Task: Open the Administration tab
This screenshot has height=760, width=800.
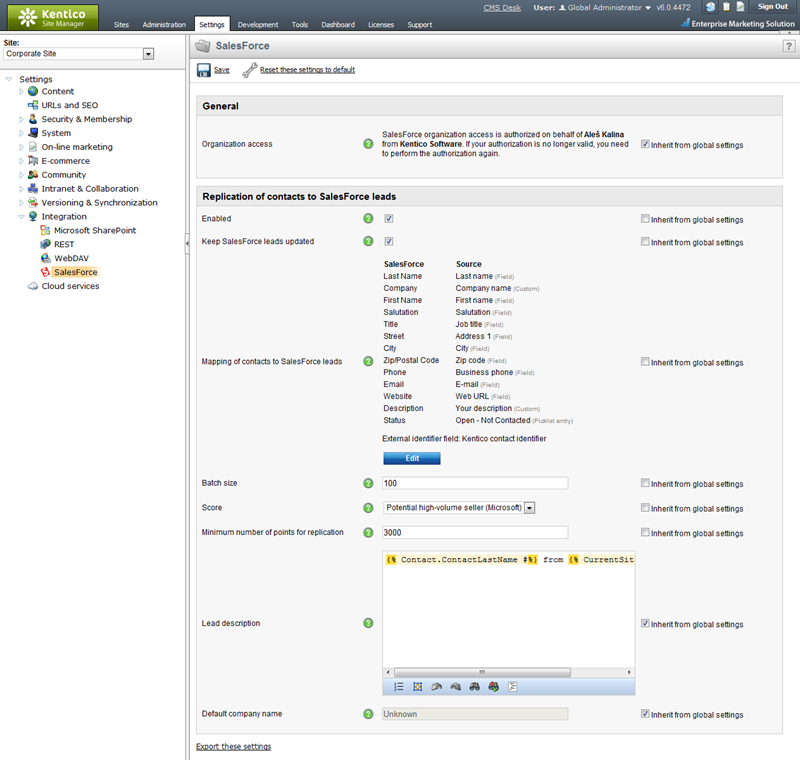Action: click(164, 24)
